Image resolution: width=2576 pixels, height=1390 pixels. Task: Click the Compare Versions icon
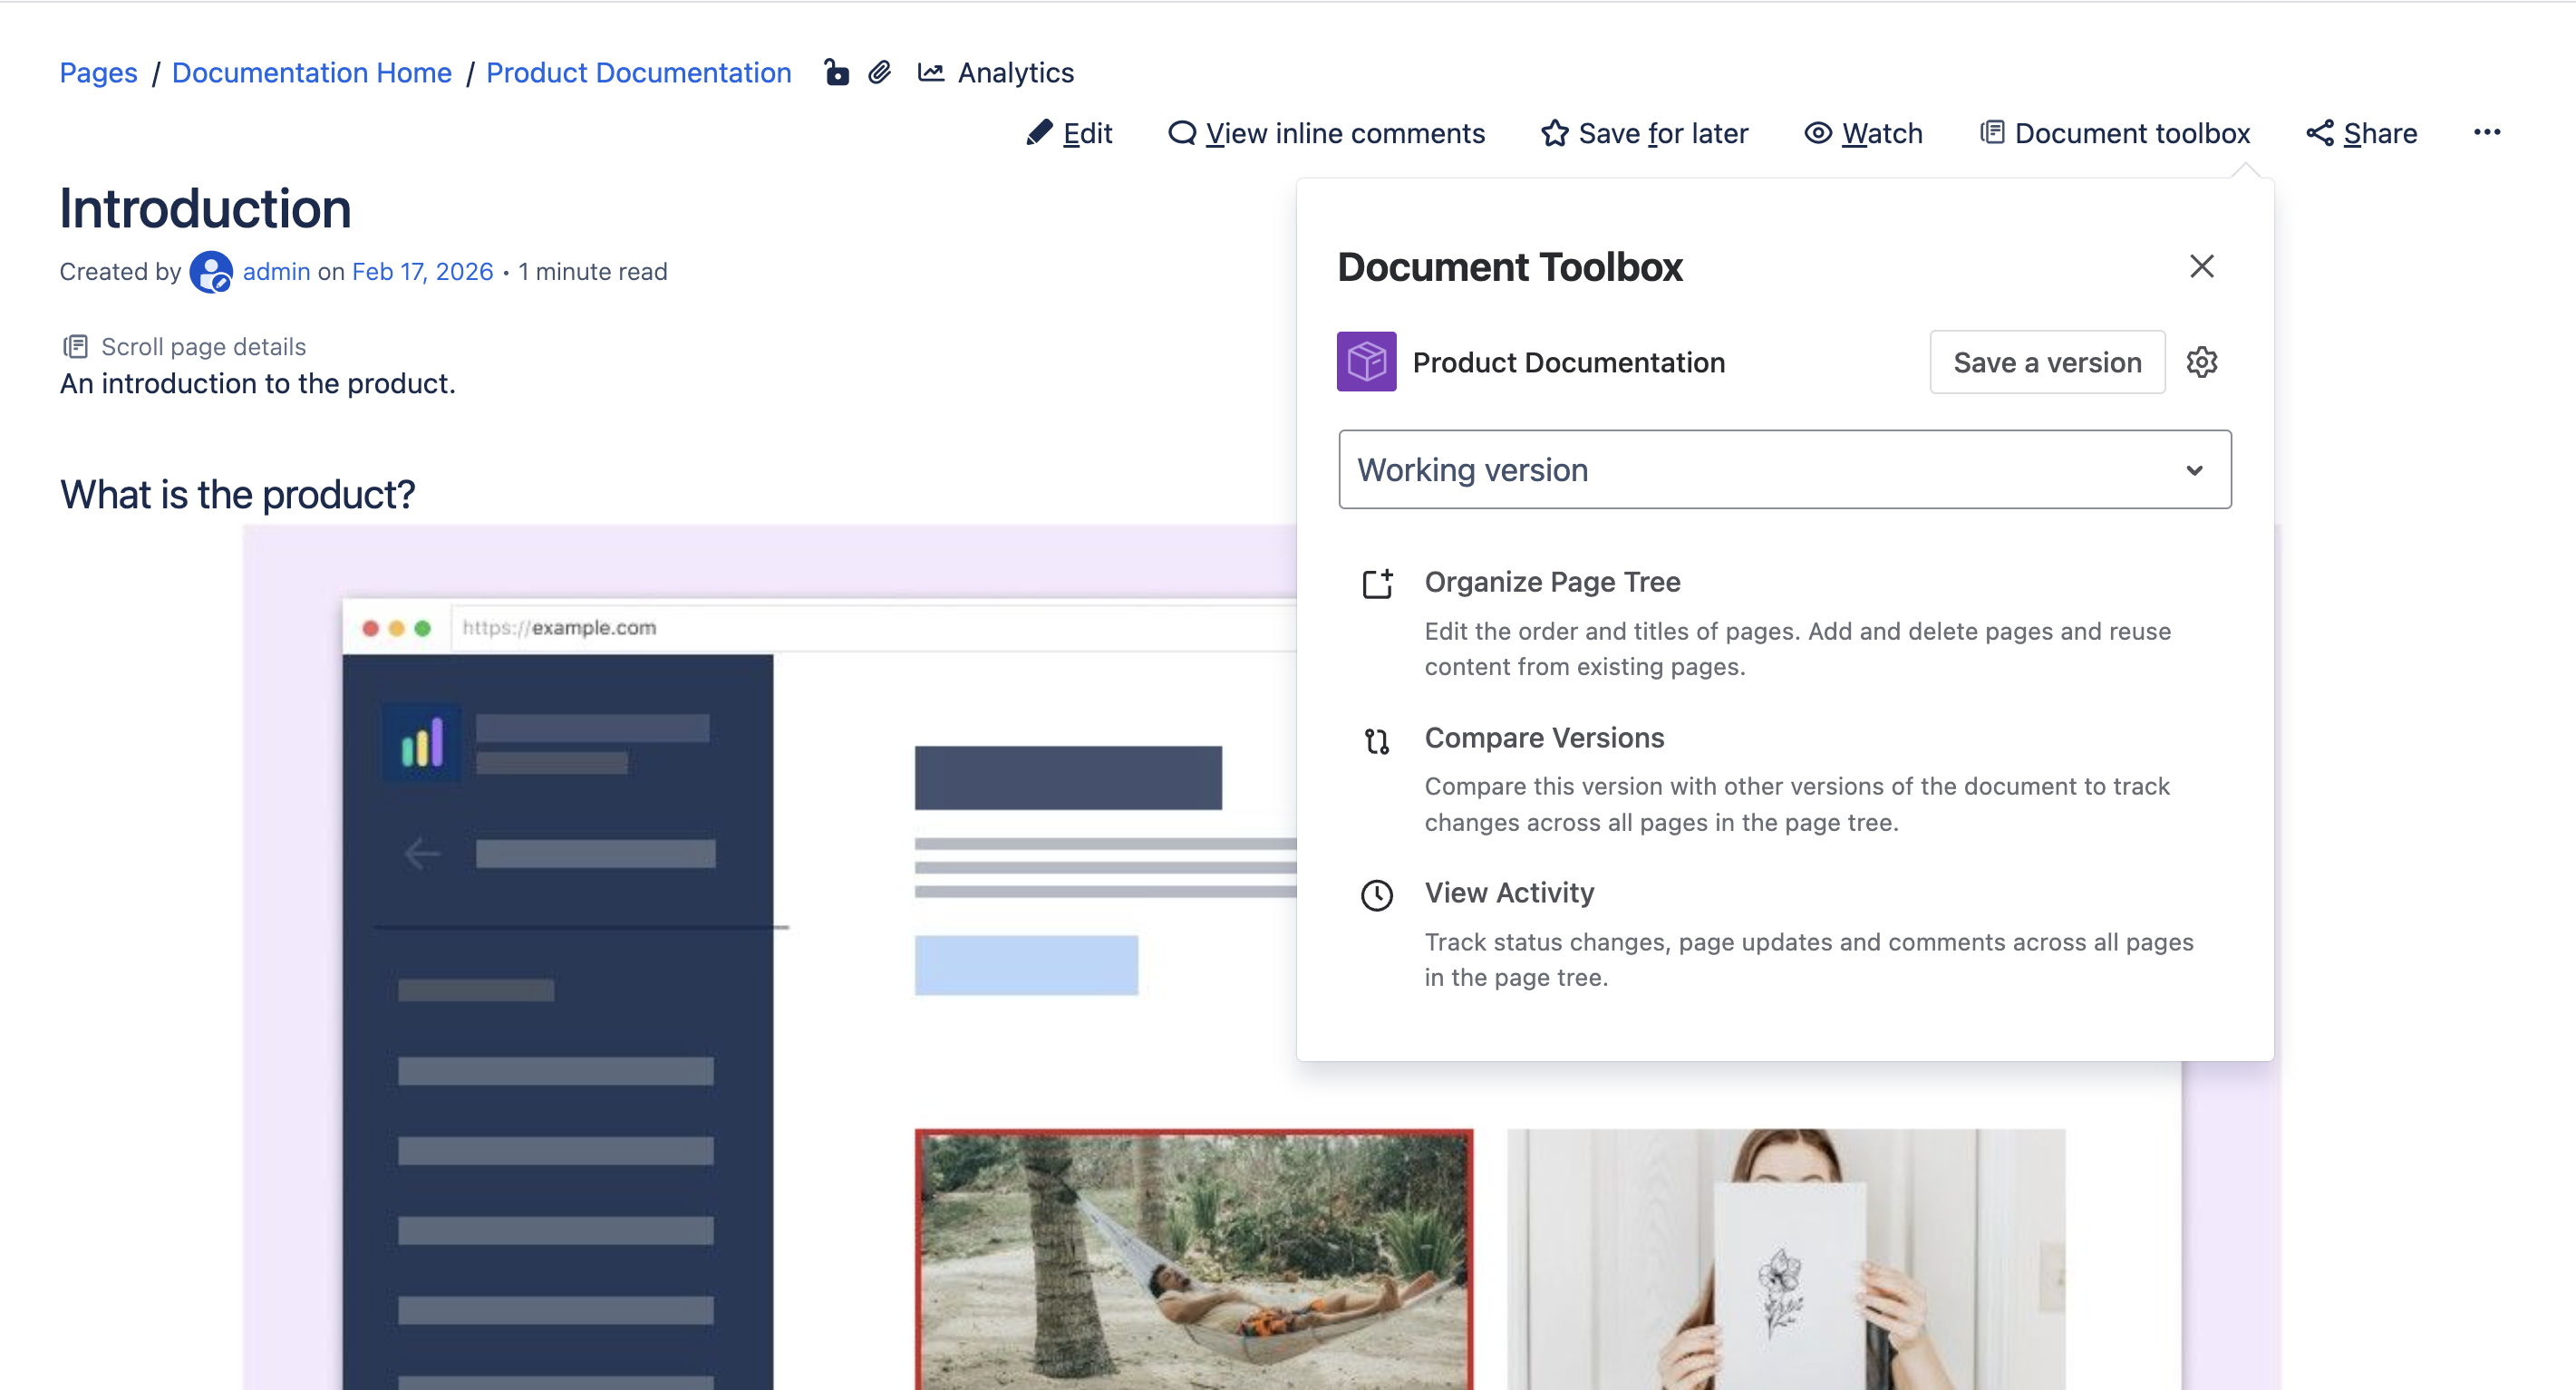1377,741
